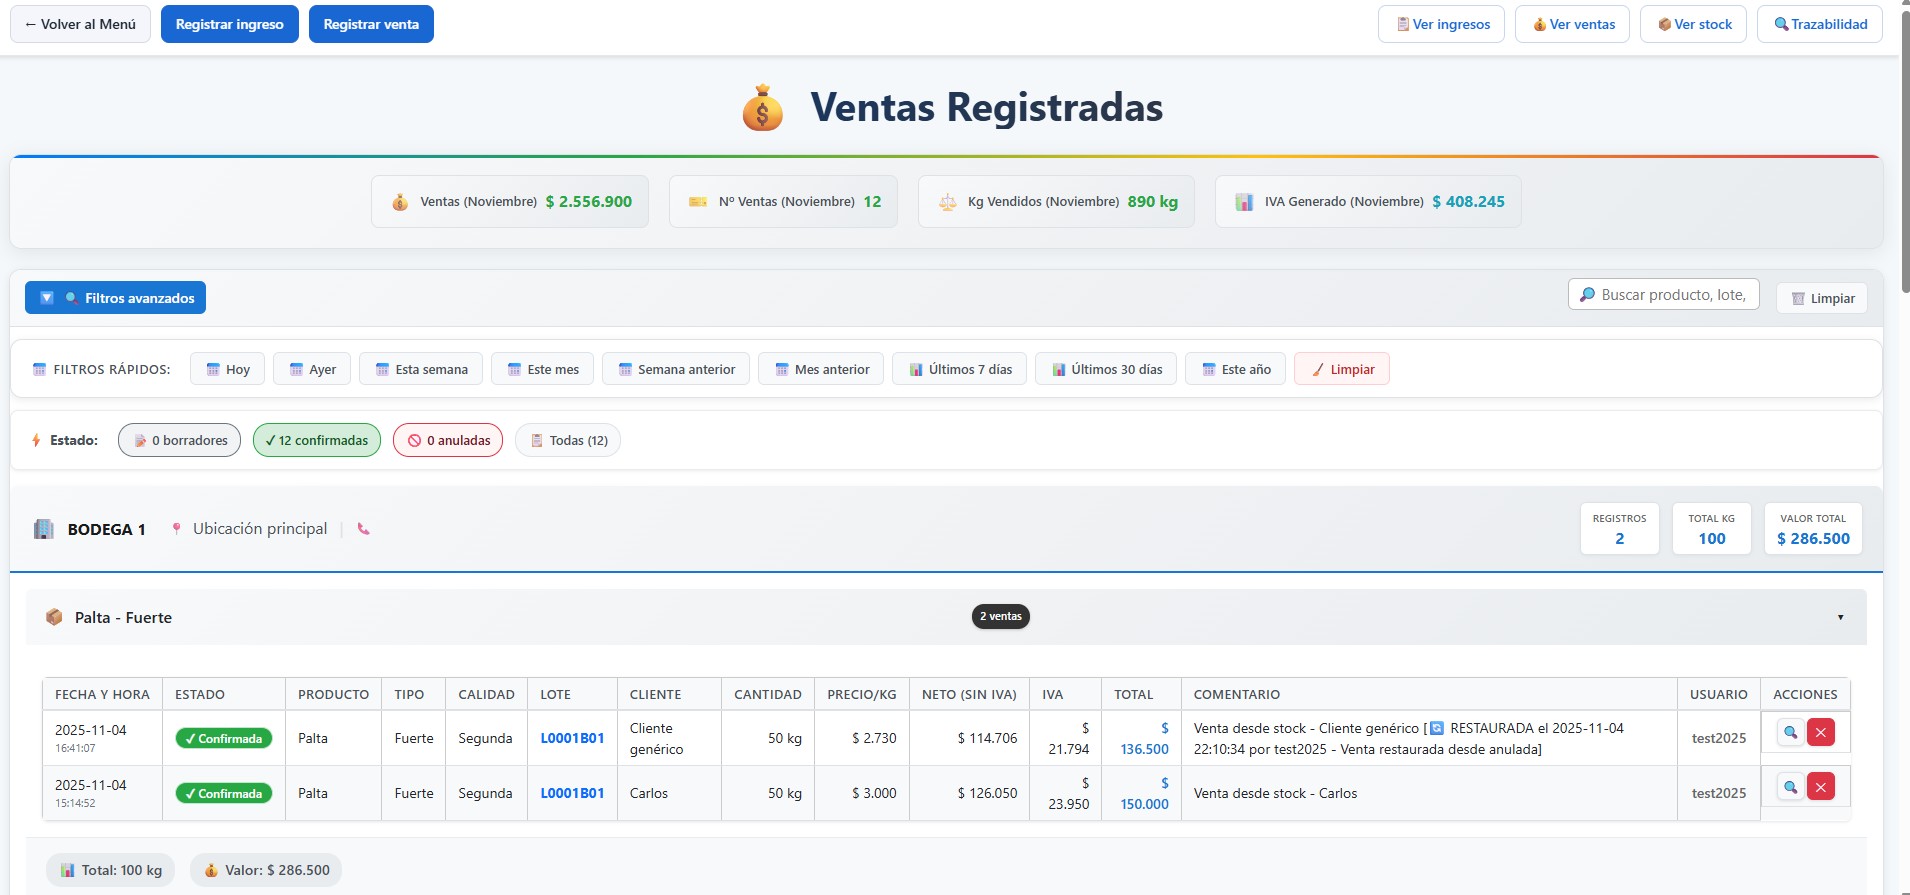Click the magnifier view icon for Carlos sale

(x=1790, y=787)
